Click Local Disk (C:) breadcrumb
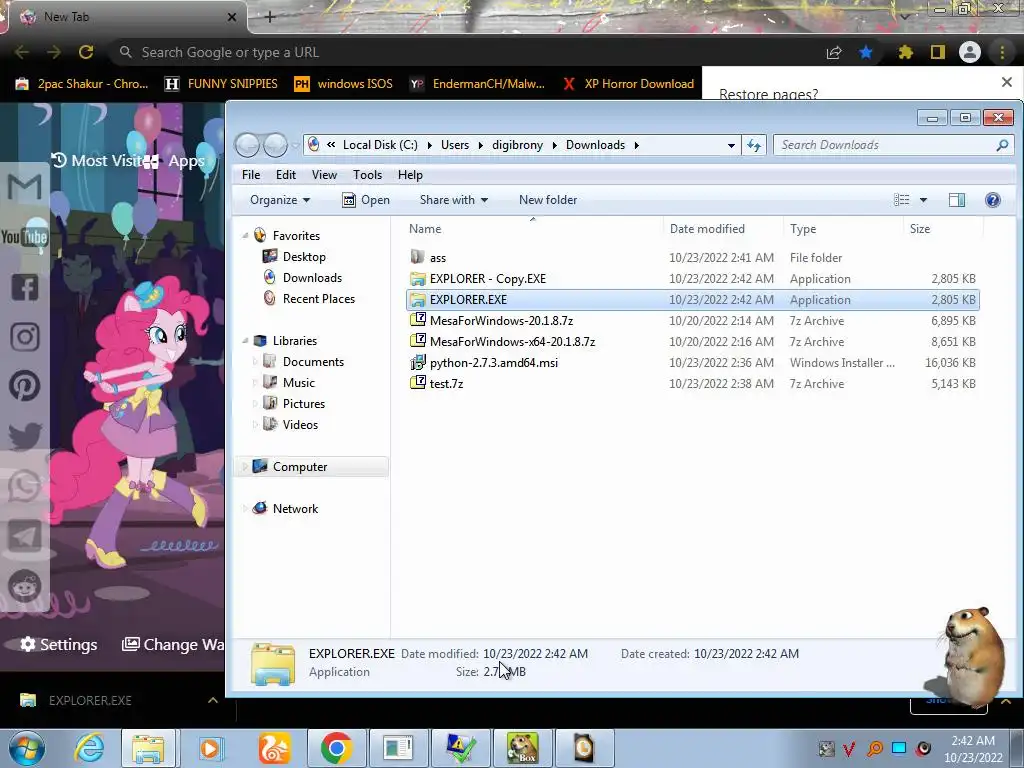This screenshot has height=768, width=1024. pos(380,145)
